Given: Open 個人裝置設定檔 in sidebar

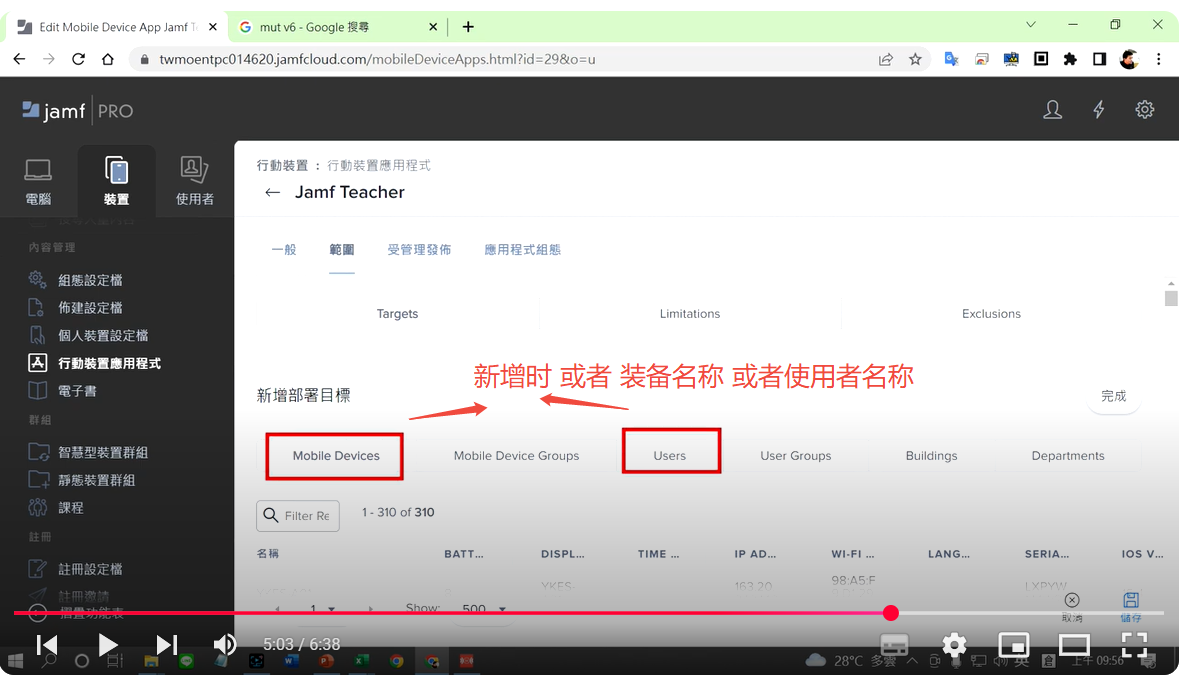Looking at the screenshot, I should pyautogui.click(x=103, y=335).
